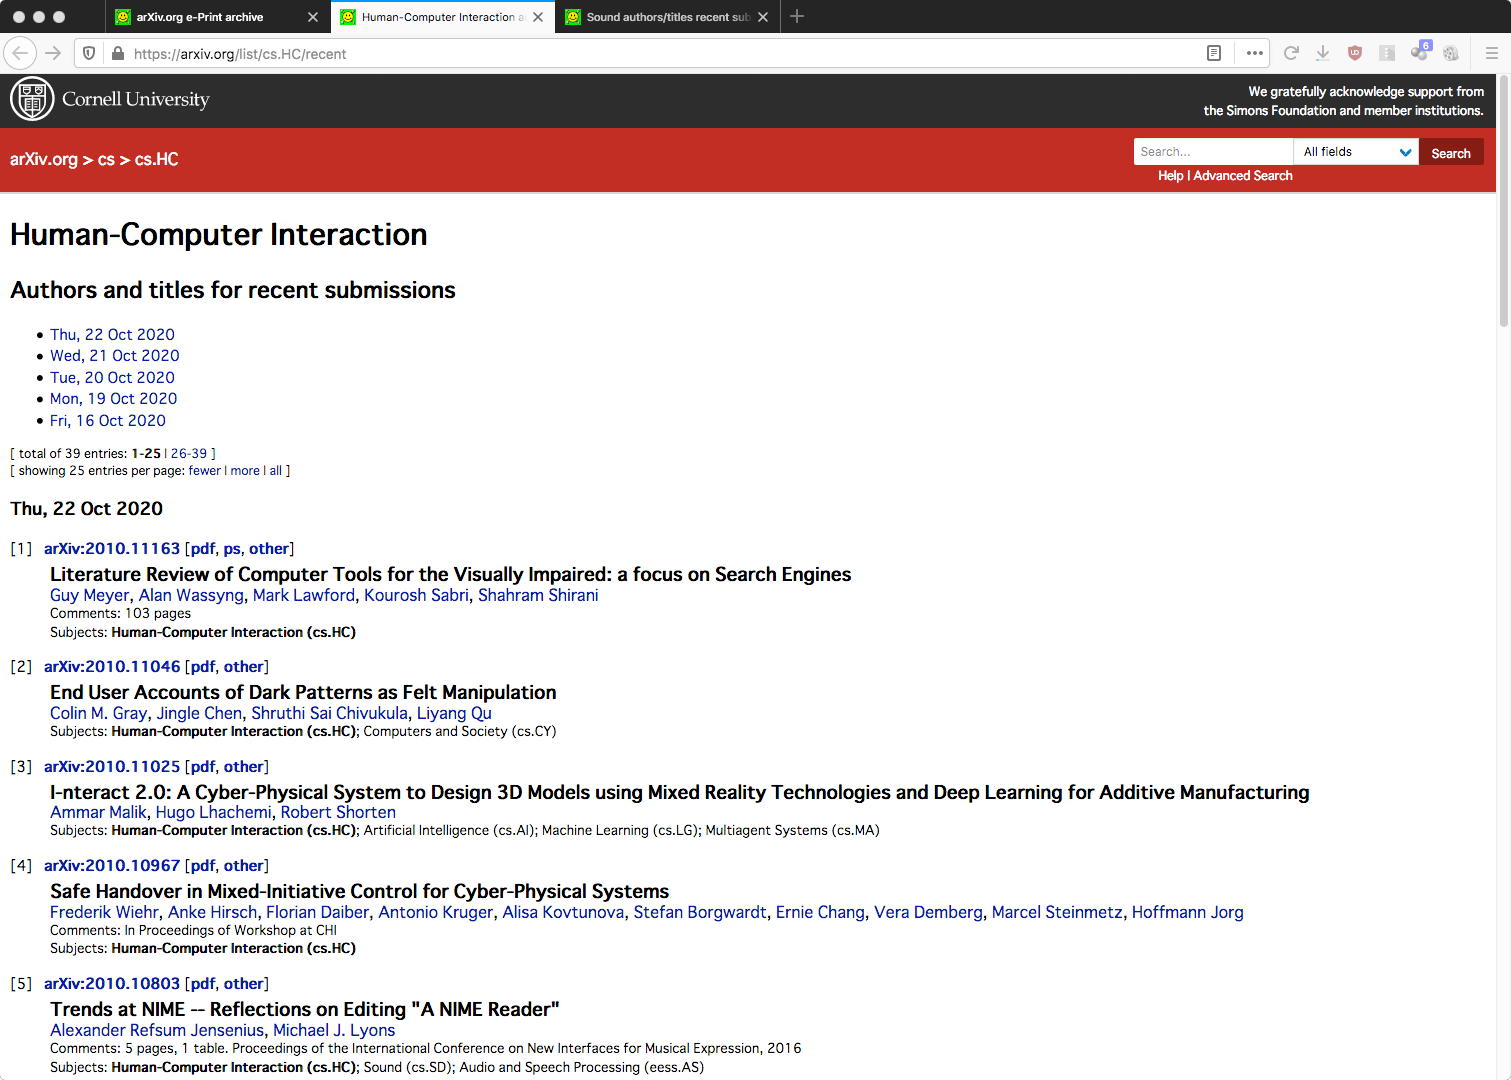View author Colin M. Gray
Image resolution: width=1511 pixels, height=1080 pixels.
pos(99,713)
